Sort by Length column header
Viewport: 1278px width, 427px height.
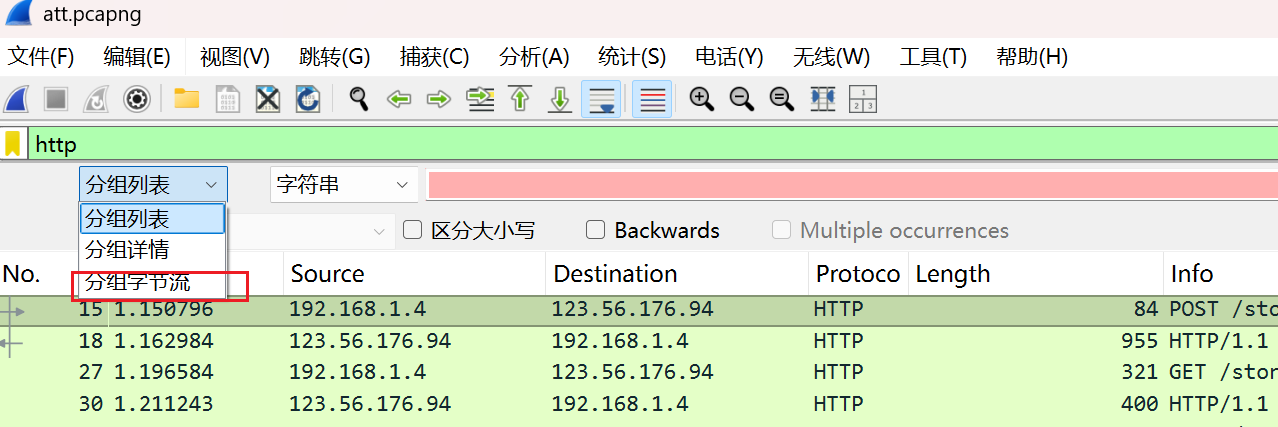point(1036,274)
